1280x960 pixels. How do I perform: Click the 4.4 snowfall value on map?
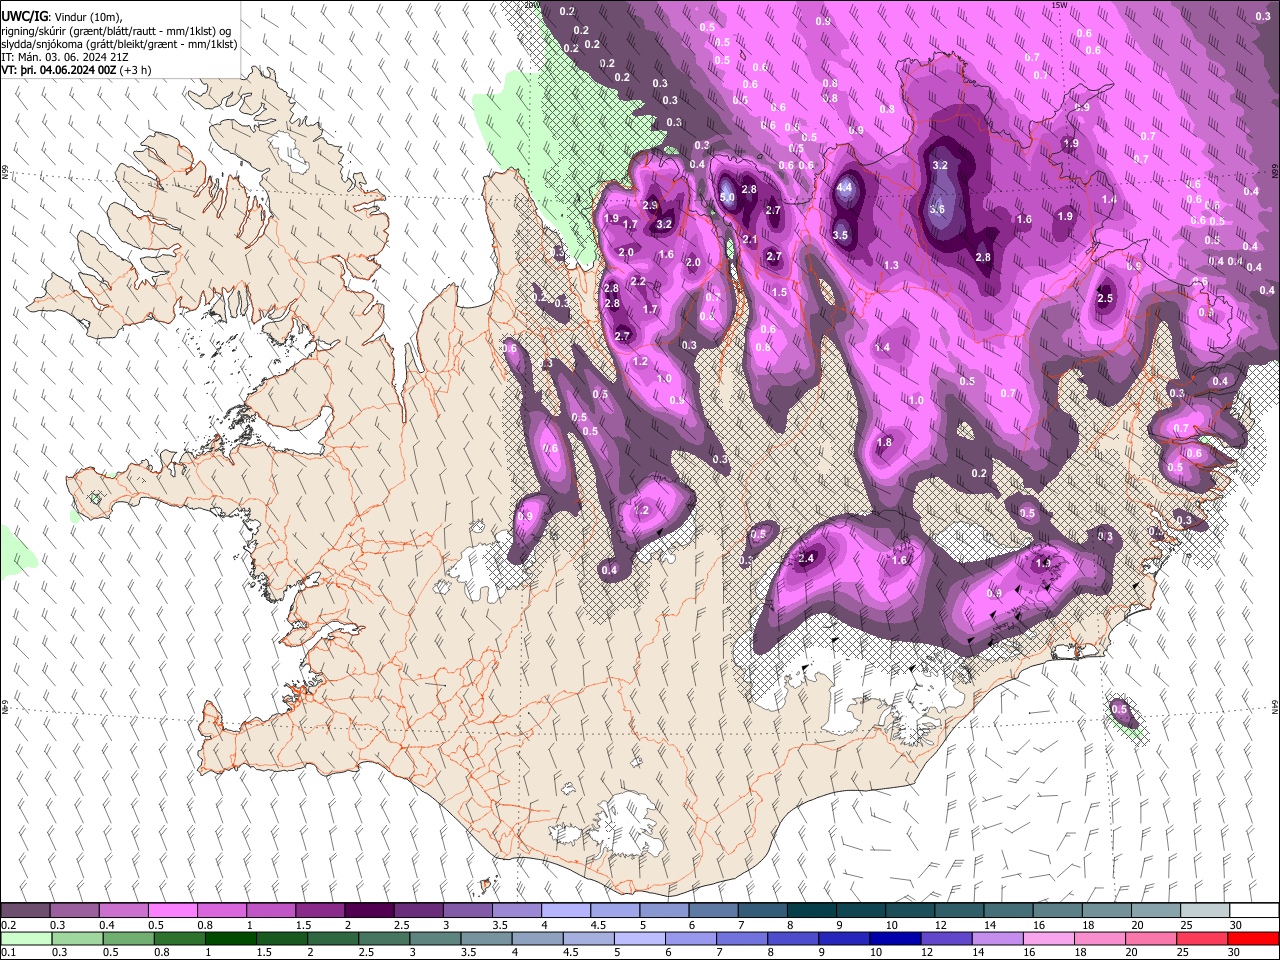click(x=844, y=187)
